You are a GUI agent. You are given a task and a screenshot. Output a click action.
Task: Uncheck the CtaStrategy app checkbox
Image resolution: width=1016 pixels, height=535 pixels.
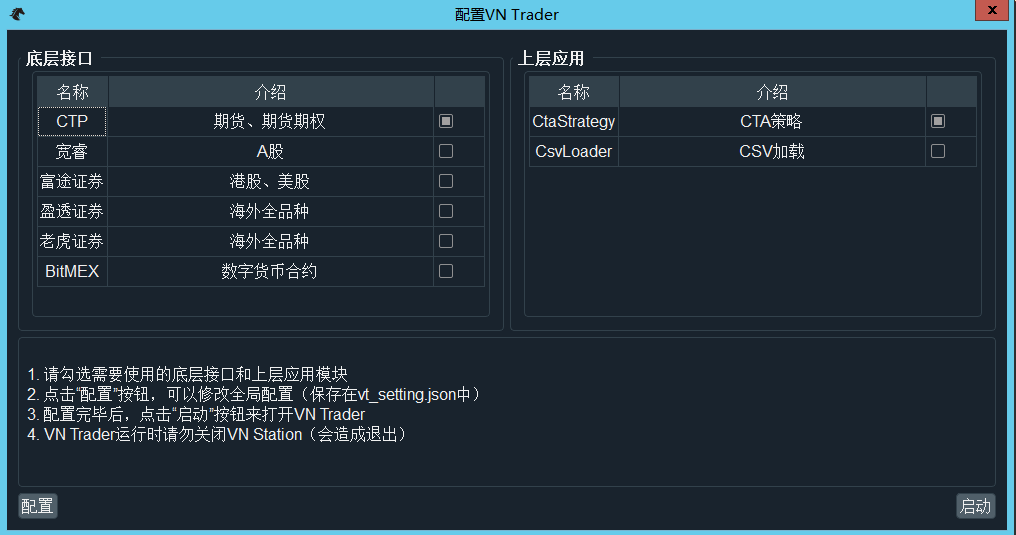tap(938, 121)
